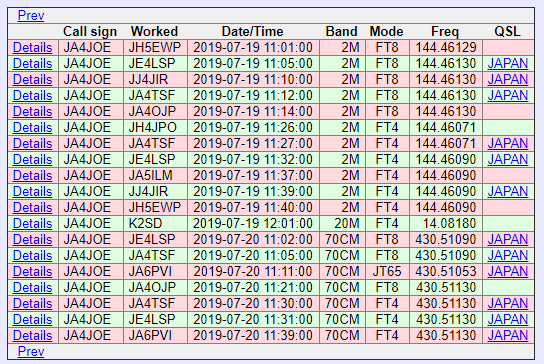This screenshot has width=544, height=364.
Task: Open Details for JA6PVI on 2019-07-20 11:39:00
Action: click(32, 335)
